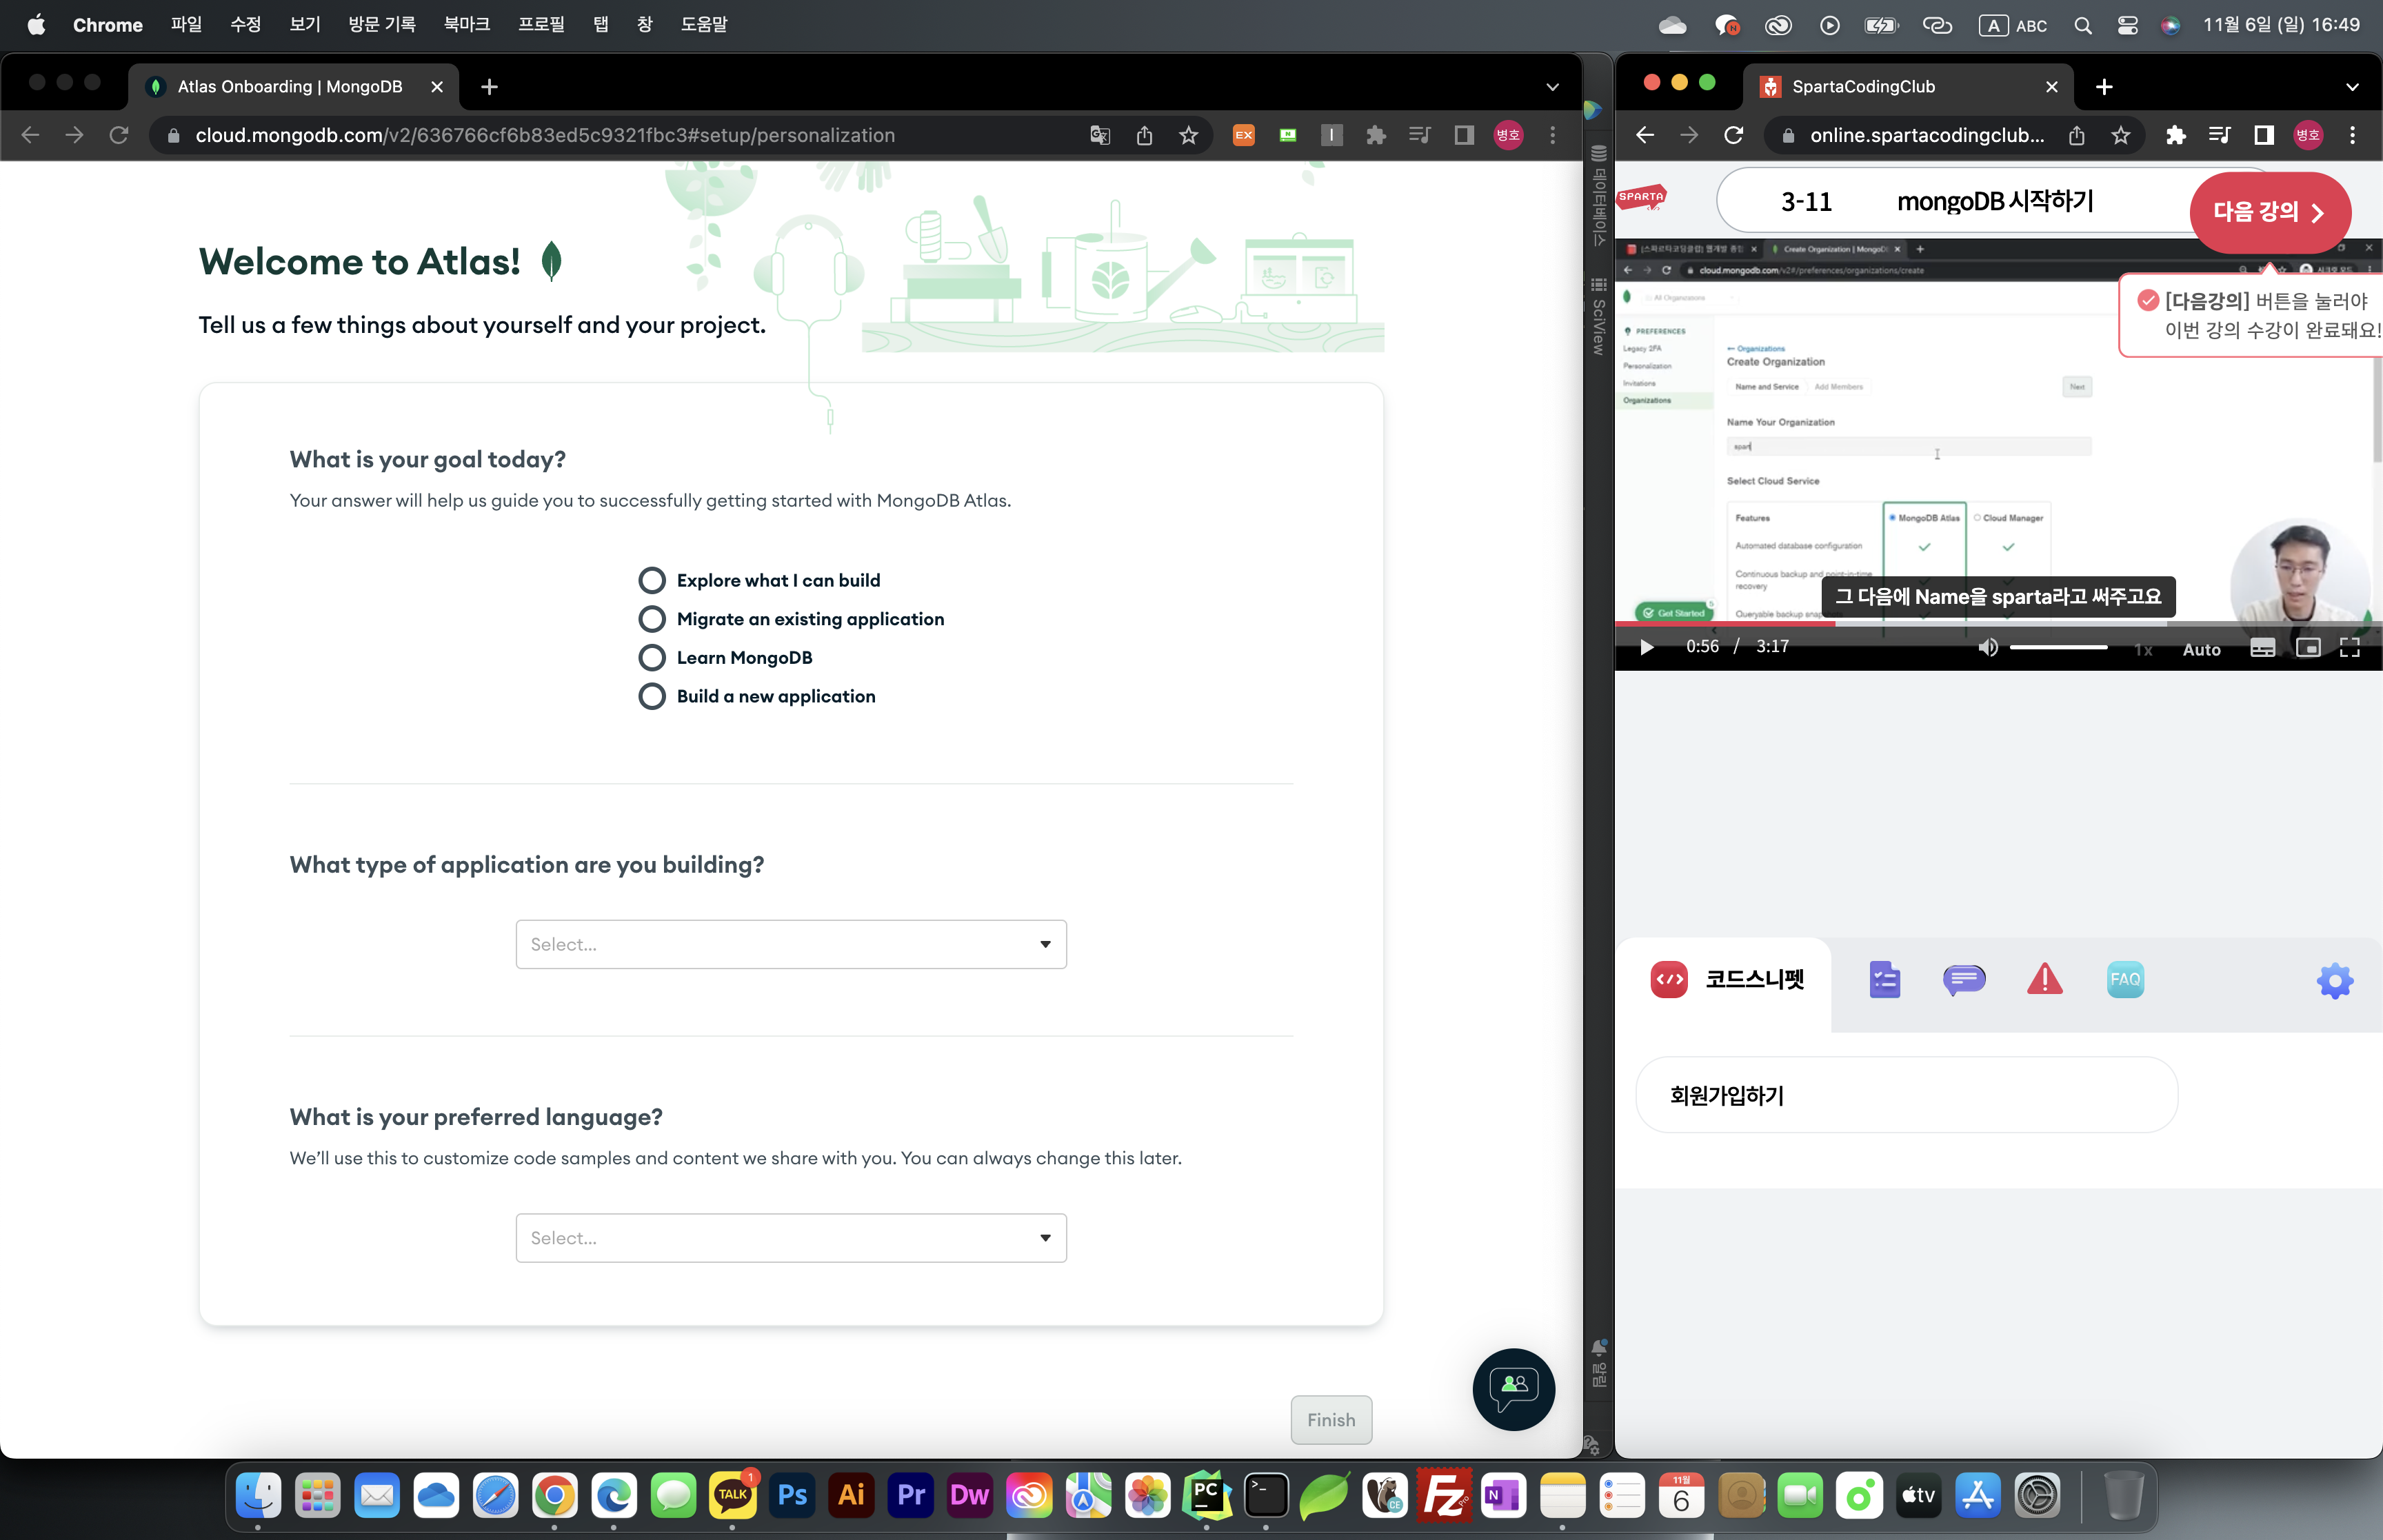Open the checklist notes tab icon
This screenshot has width=2383, height=1540.
(1884, 980)
